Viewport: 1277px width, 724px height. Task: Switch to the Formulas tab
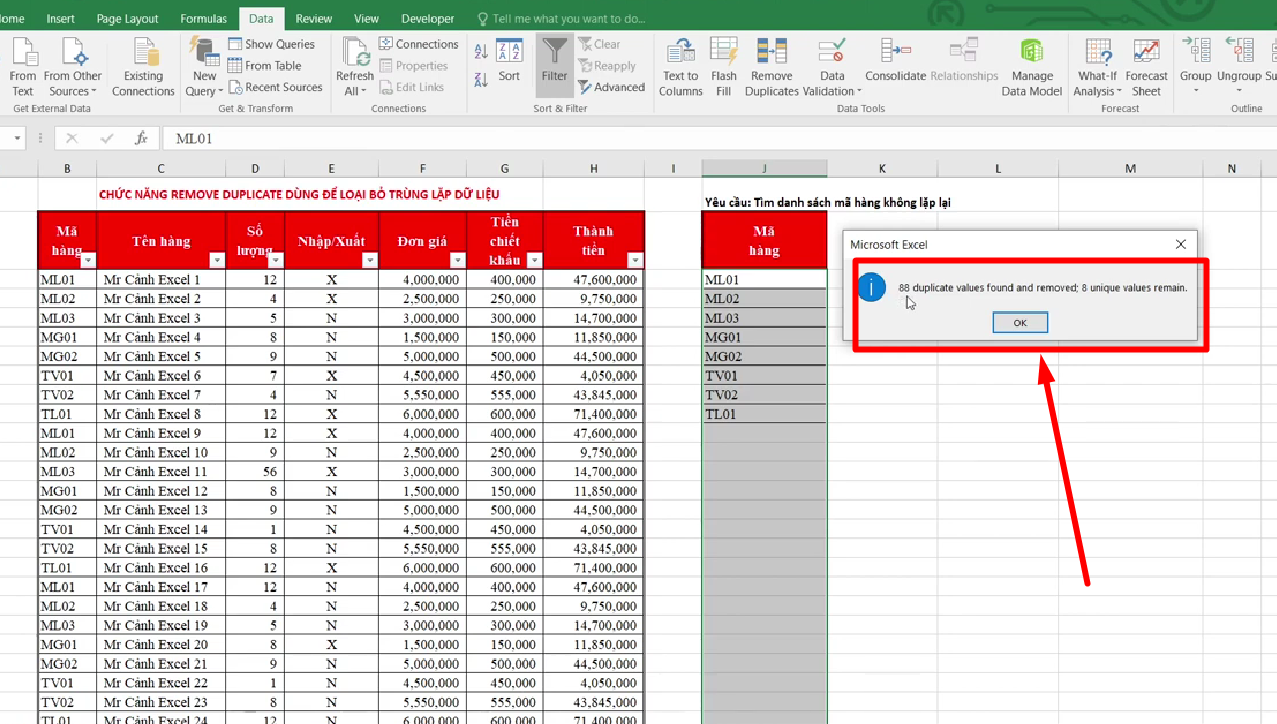203,17
